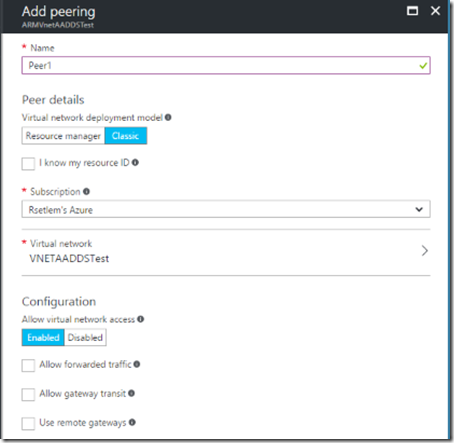Enable Use remote gateways checkbox
454x443 pixels.
28,424
